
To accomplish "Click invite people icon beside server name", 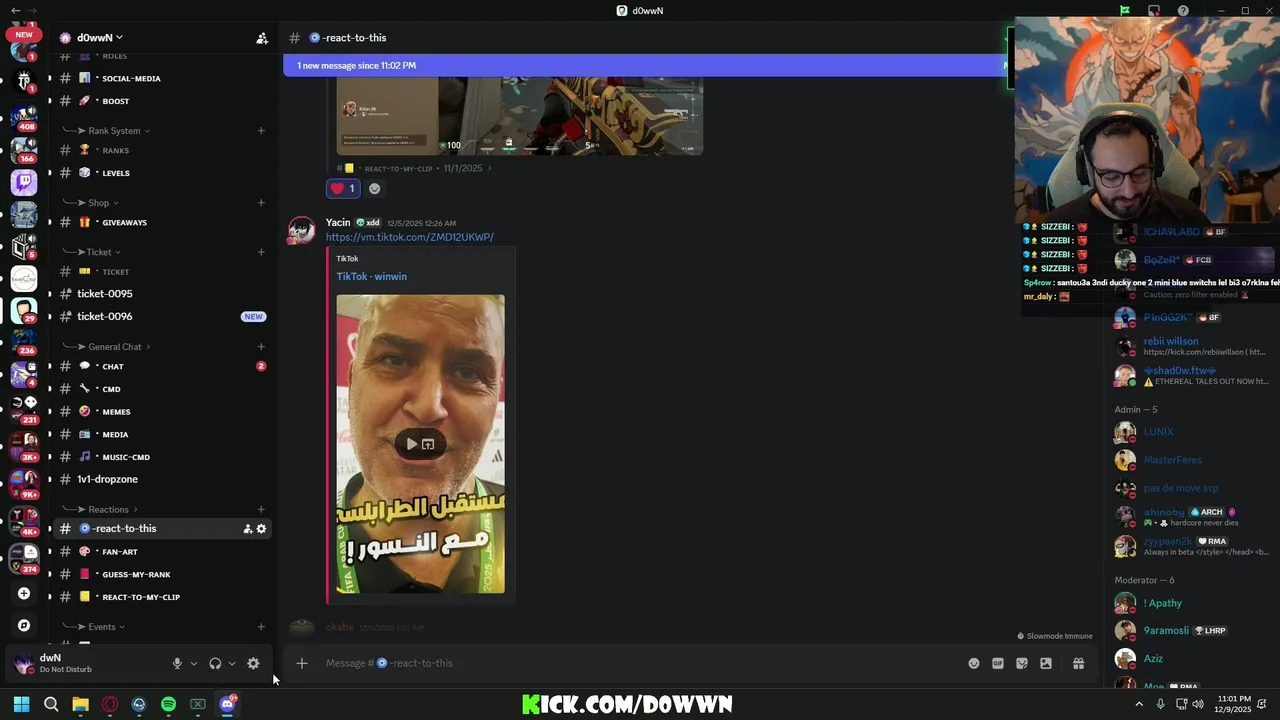I will 261,38.
